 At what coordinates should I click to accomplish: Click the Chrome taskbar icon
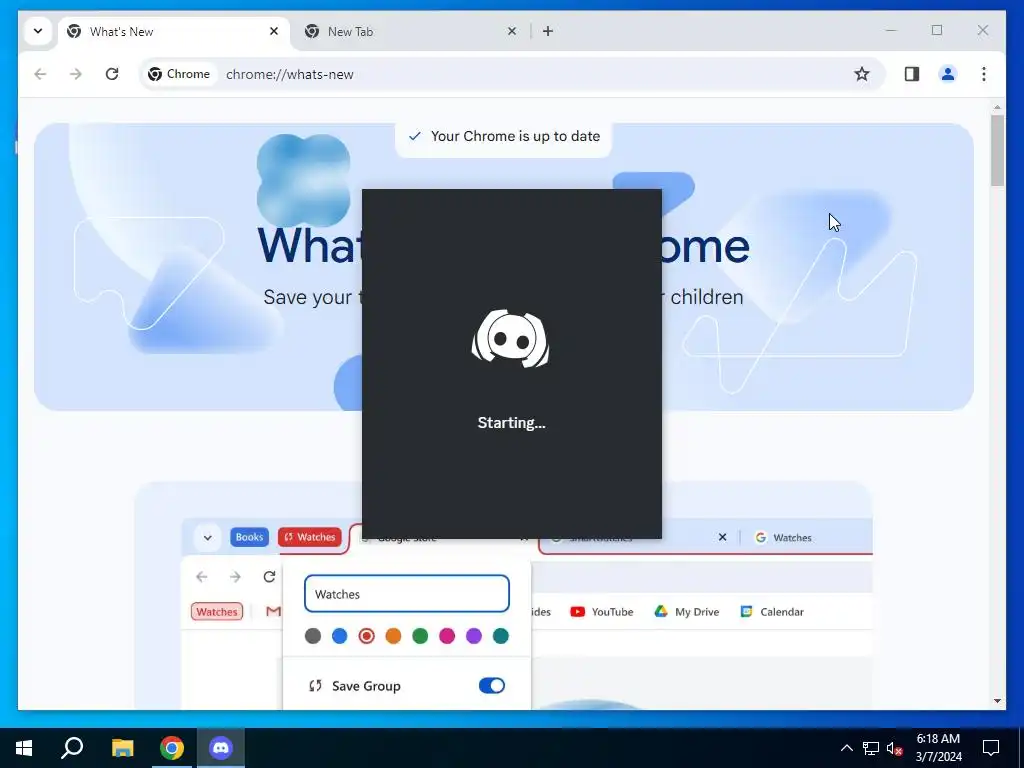172,748
